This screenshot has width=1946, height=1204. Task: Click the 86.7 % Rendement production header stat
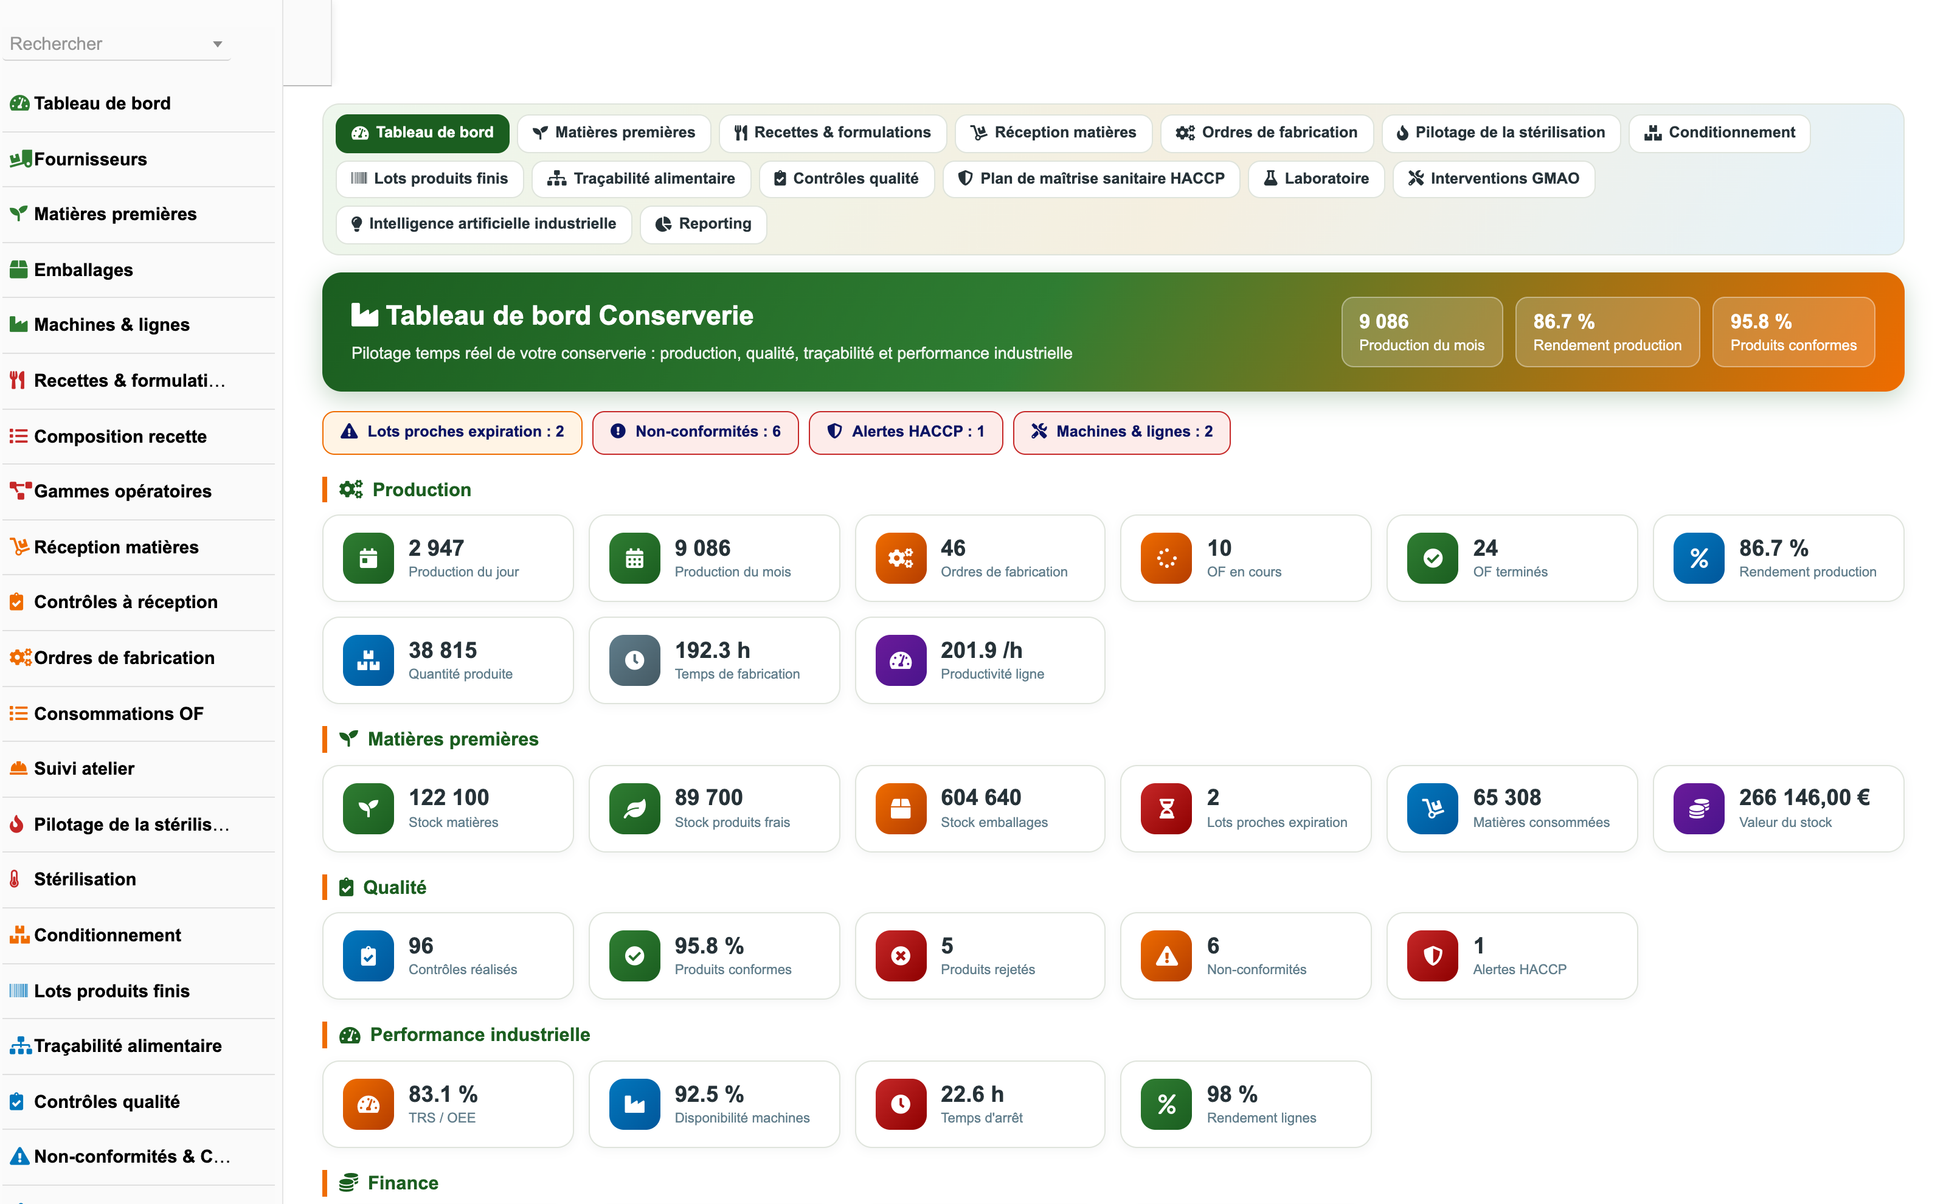[x=1607, y=332]
